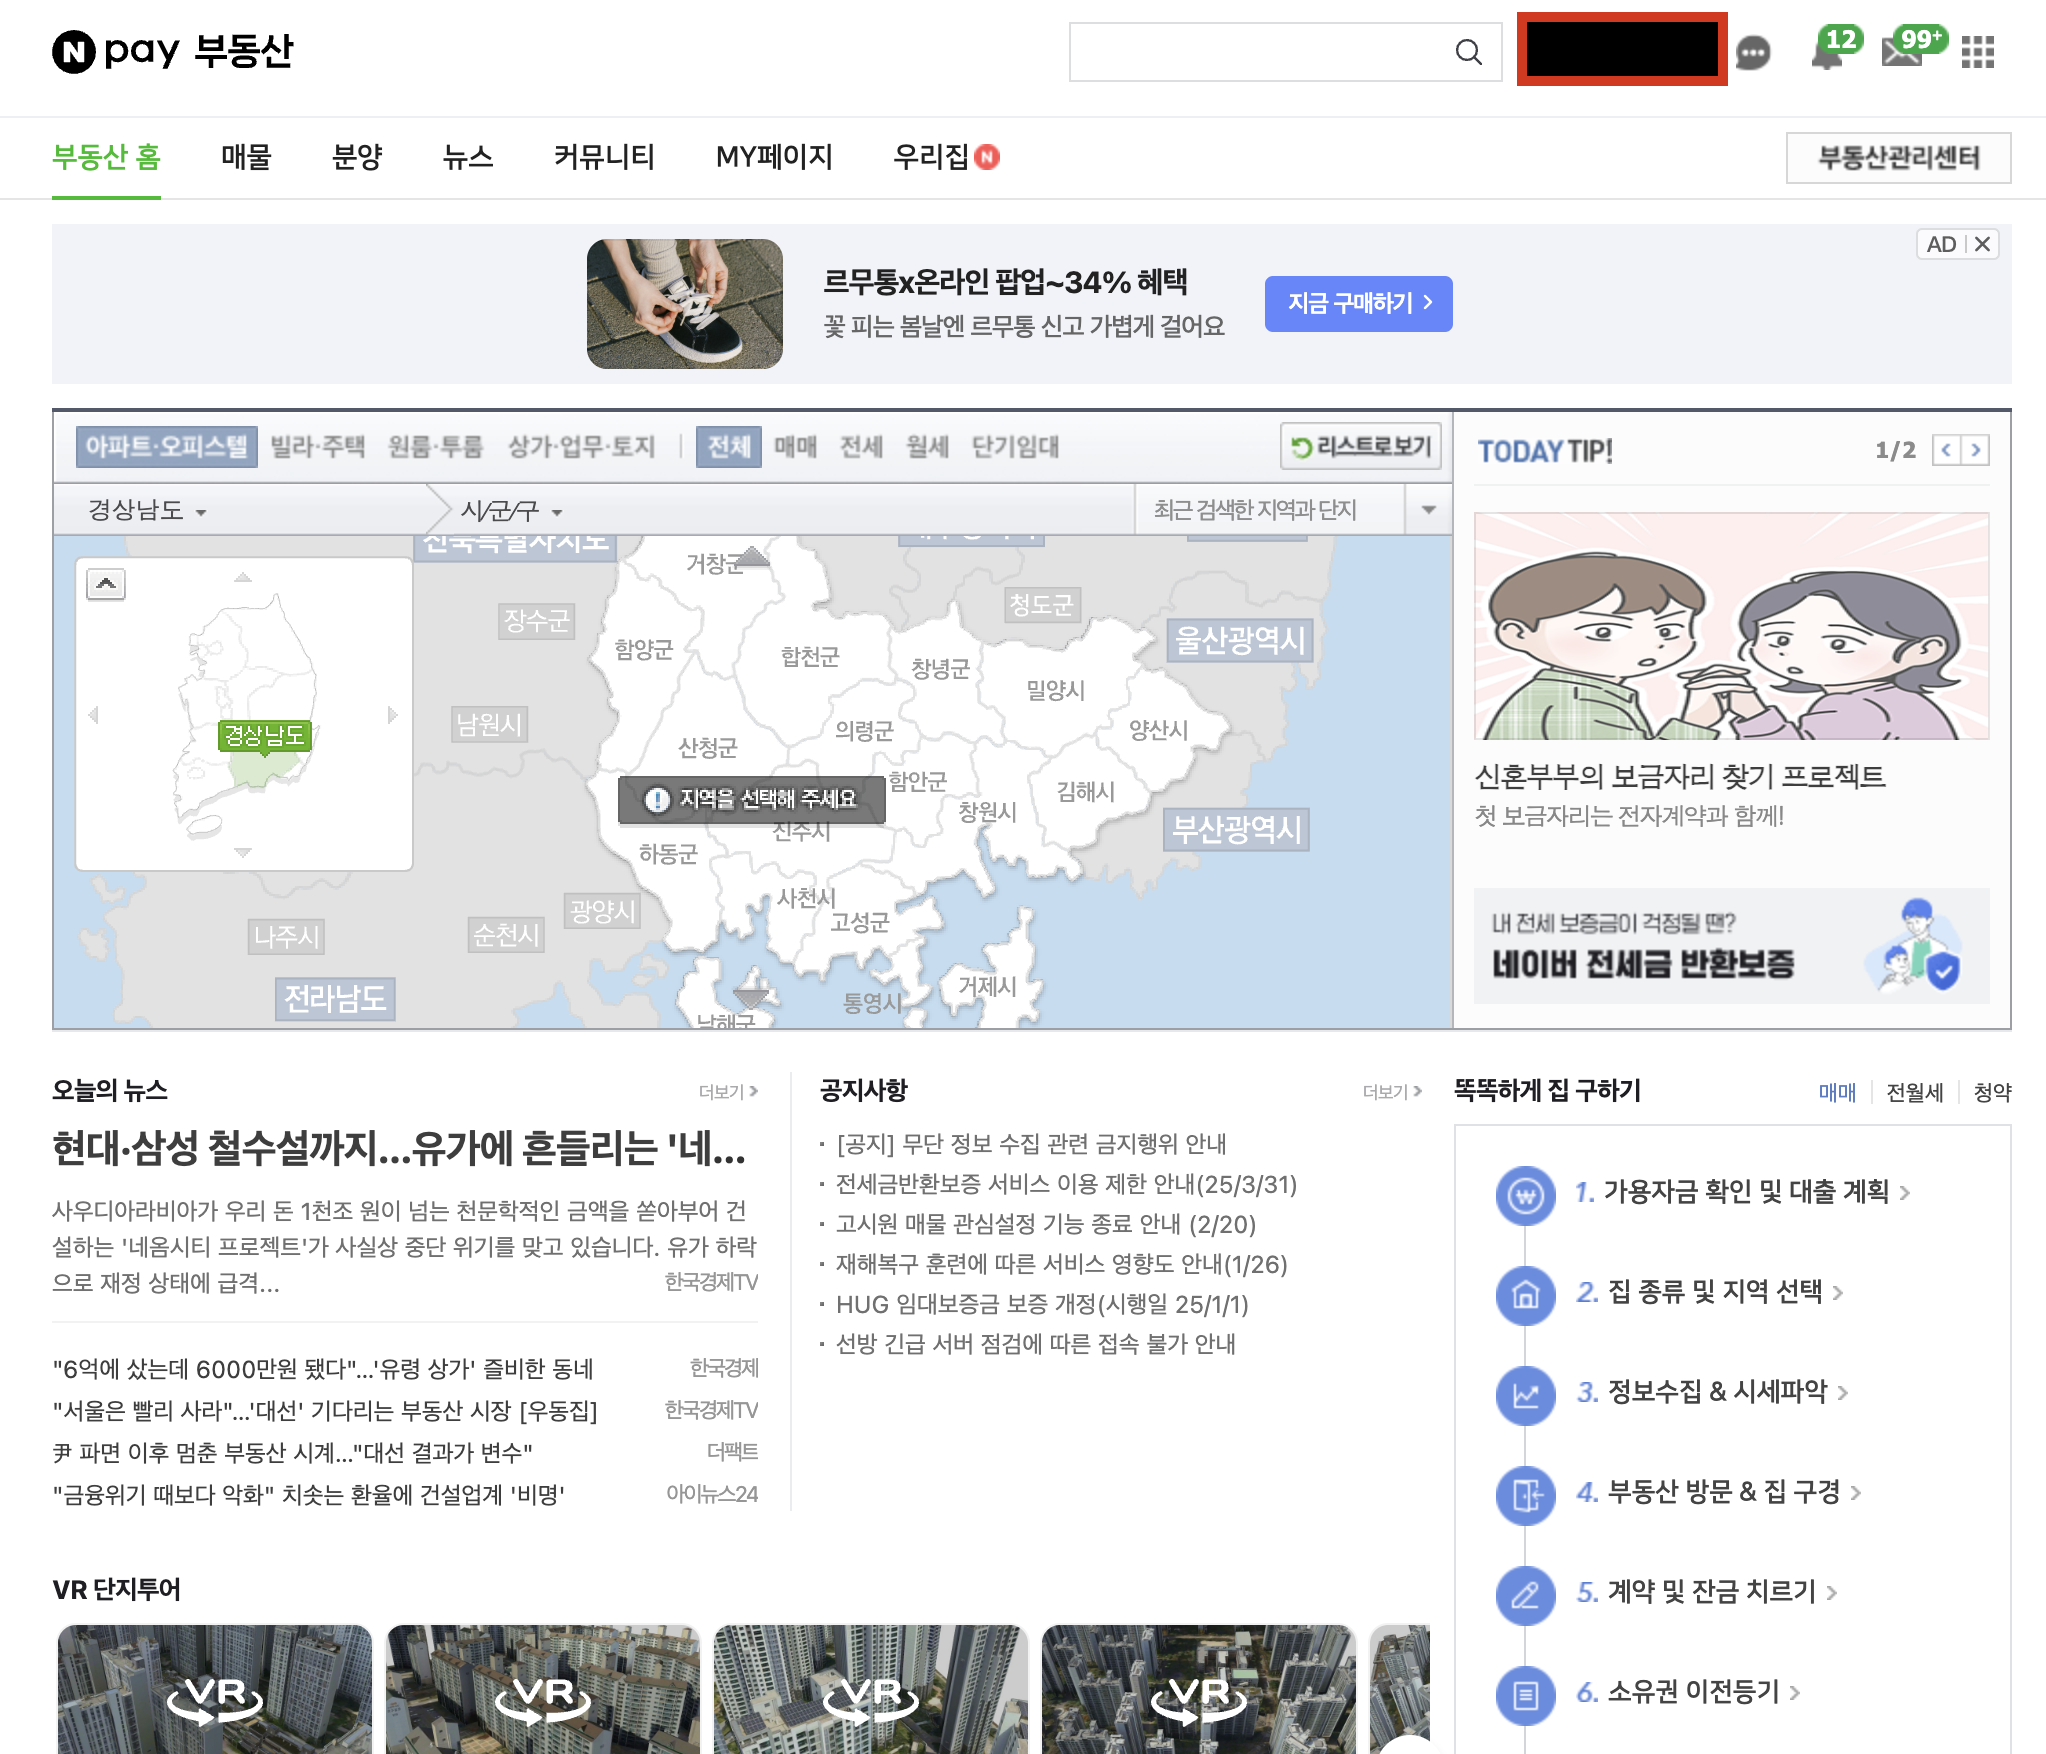Select 매매 transaction type filter

[795, 446]
